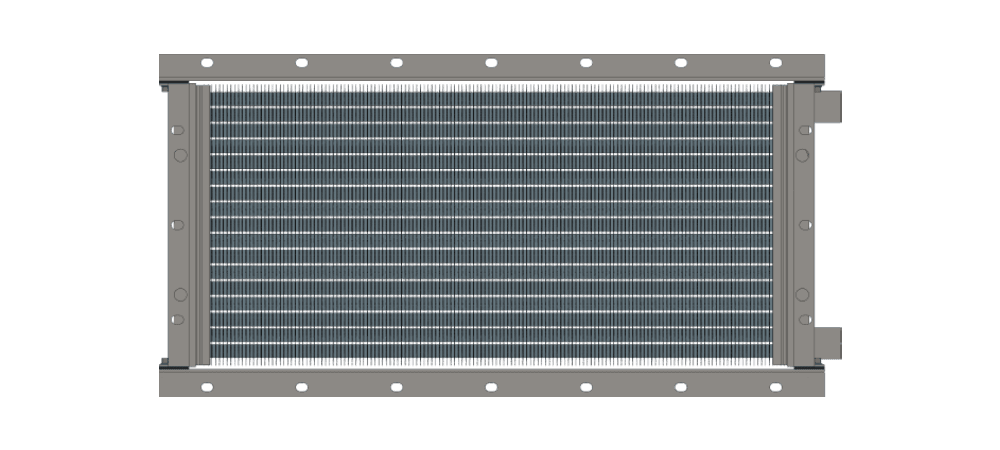Viewport: 1000px width, 450px height.
Task: Click the middle hole on the left side bracket
Action: pos(179,225)
